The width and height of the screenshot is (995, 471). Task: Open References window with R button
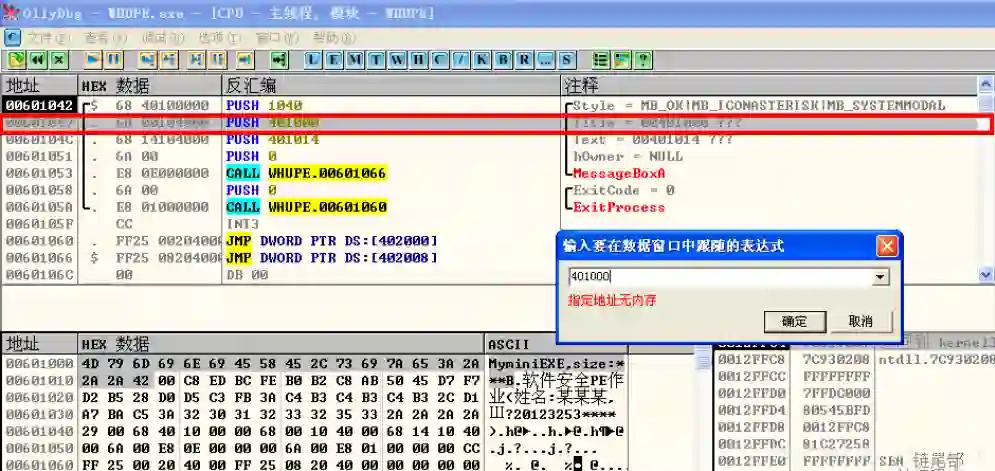click(x=524, y=60)
